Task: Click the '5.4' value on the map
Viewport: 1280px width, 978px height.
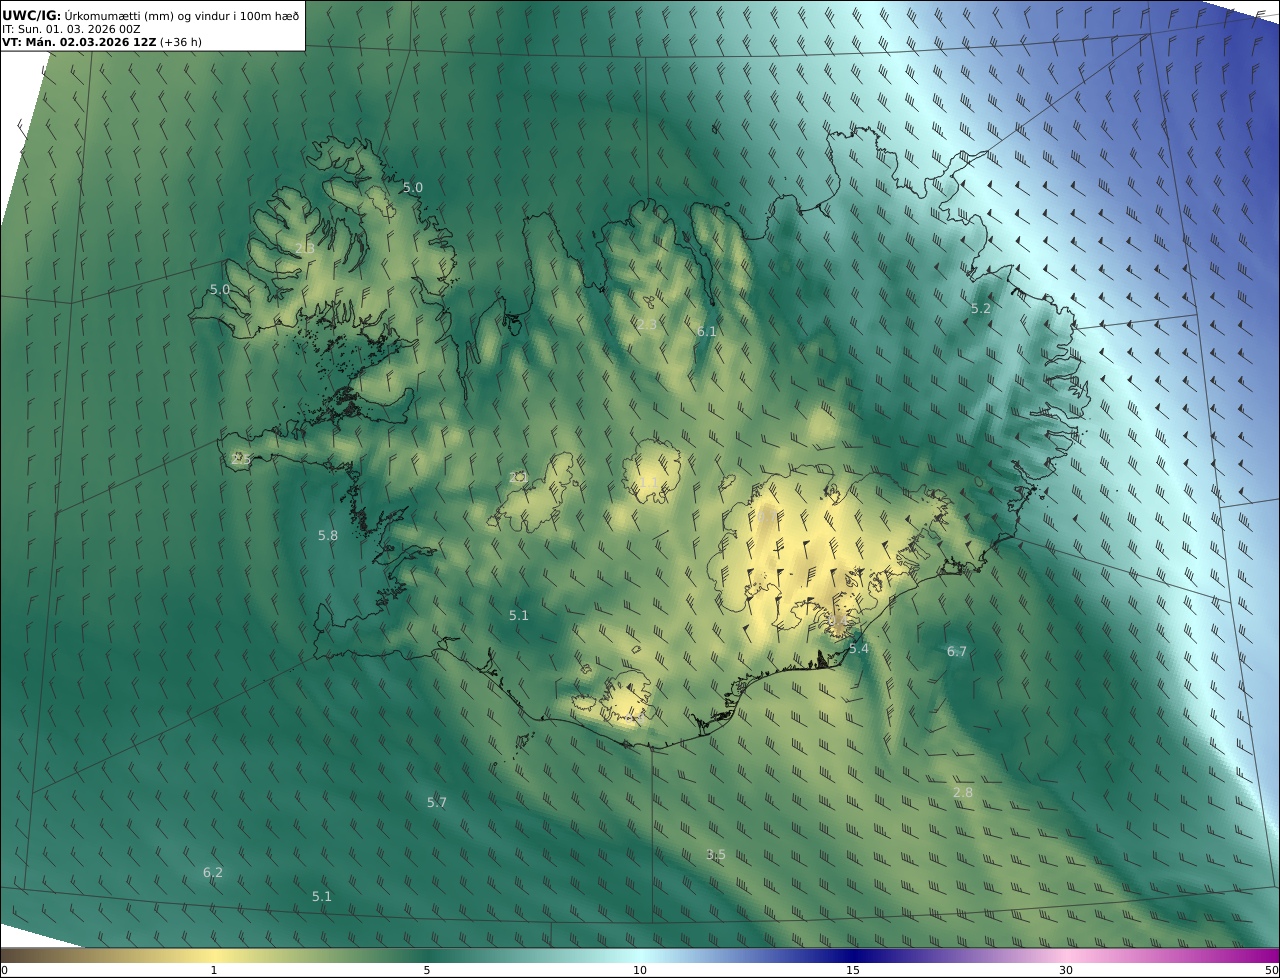Action: [859, 649]
